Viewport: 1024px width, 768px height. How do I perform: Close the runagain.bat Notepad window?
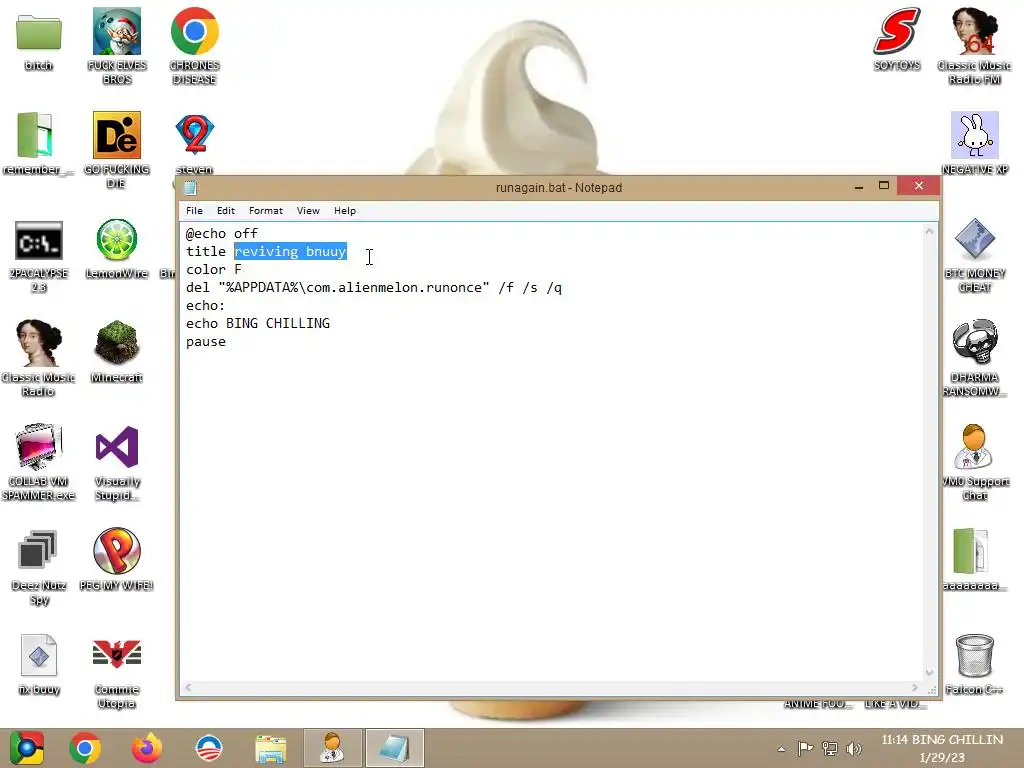click(919, 185)
